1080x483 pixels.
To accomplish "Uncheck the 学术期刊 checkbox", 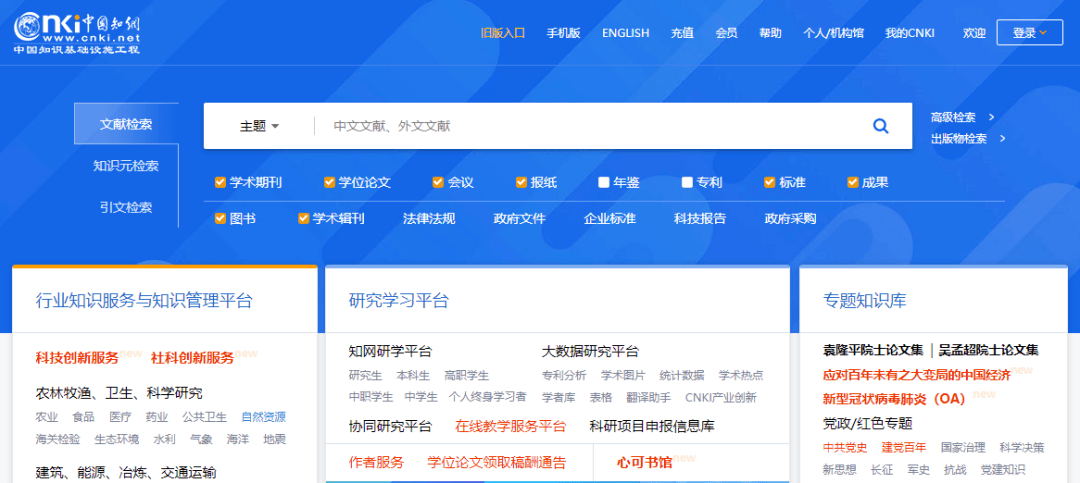I will pos(220,183).
